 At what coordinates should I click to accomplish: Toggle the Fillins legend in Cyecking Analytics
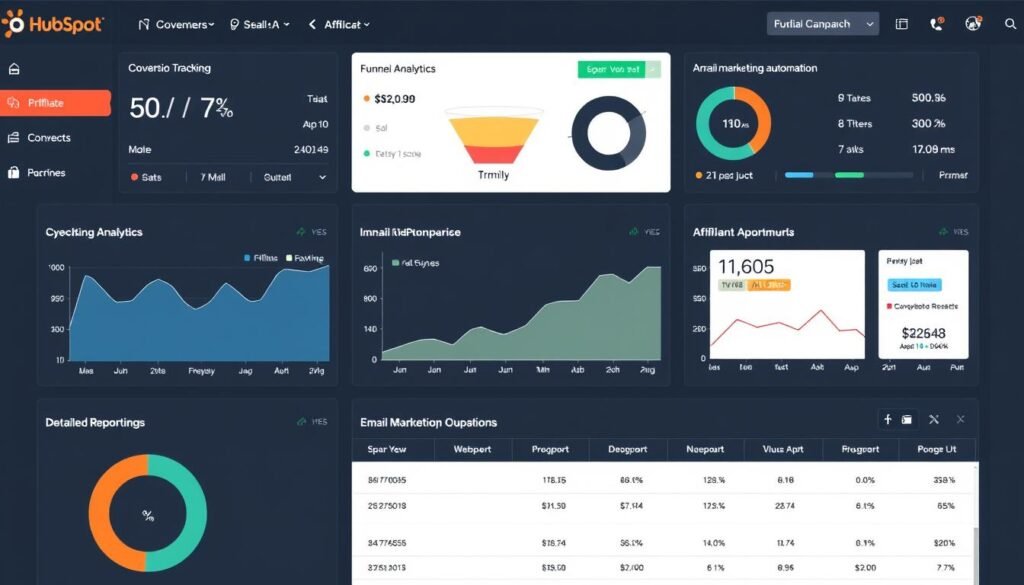click(x=261, y=257)
